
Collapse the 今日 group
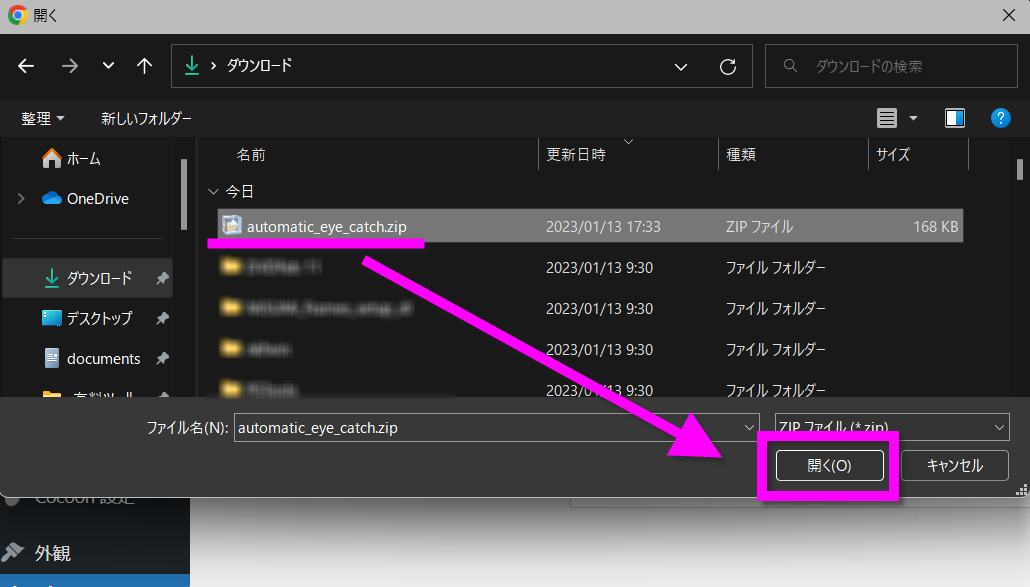click(x=212, y=191)
